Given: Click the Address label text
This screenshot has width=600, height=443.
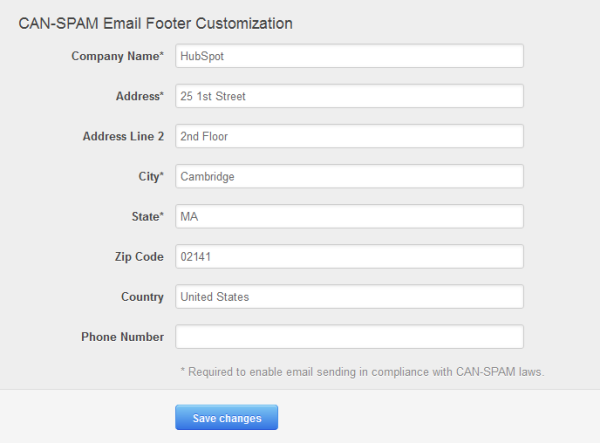Looking at the screenshot, I should pos(139,96).
